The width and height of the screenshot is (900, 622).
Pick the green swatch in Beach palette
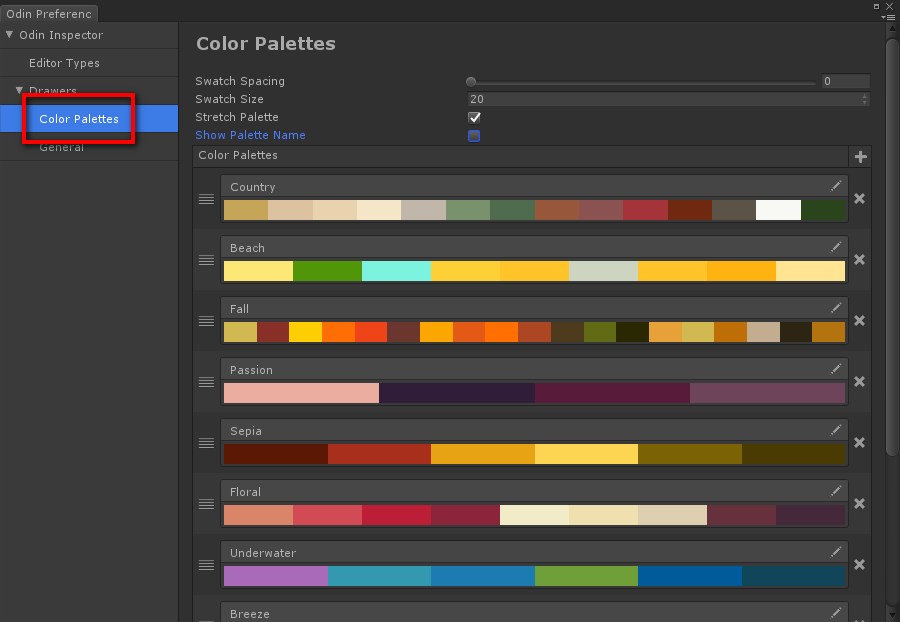(x=328, y=271)
